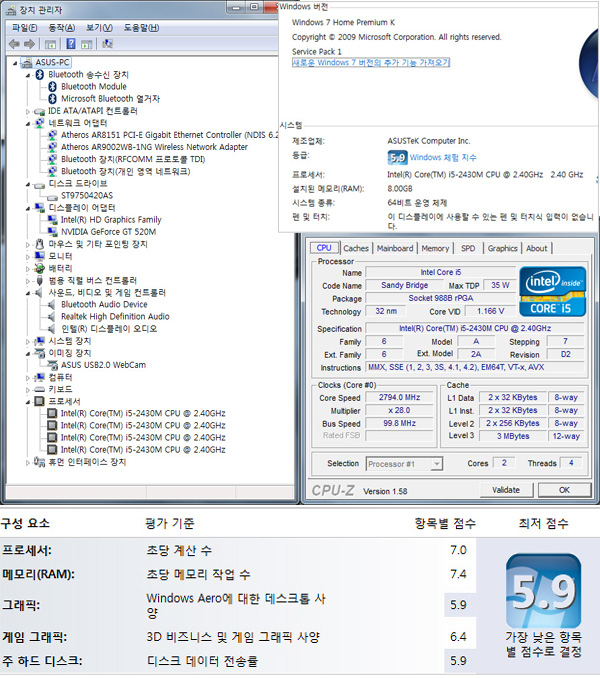The width and height of the screenshot is (600, 678).
Task: Collapse the 사운드, 비디오 및 게임 컨트롤러 node
Action: point(28,293)
